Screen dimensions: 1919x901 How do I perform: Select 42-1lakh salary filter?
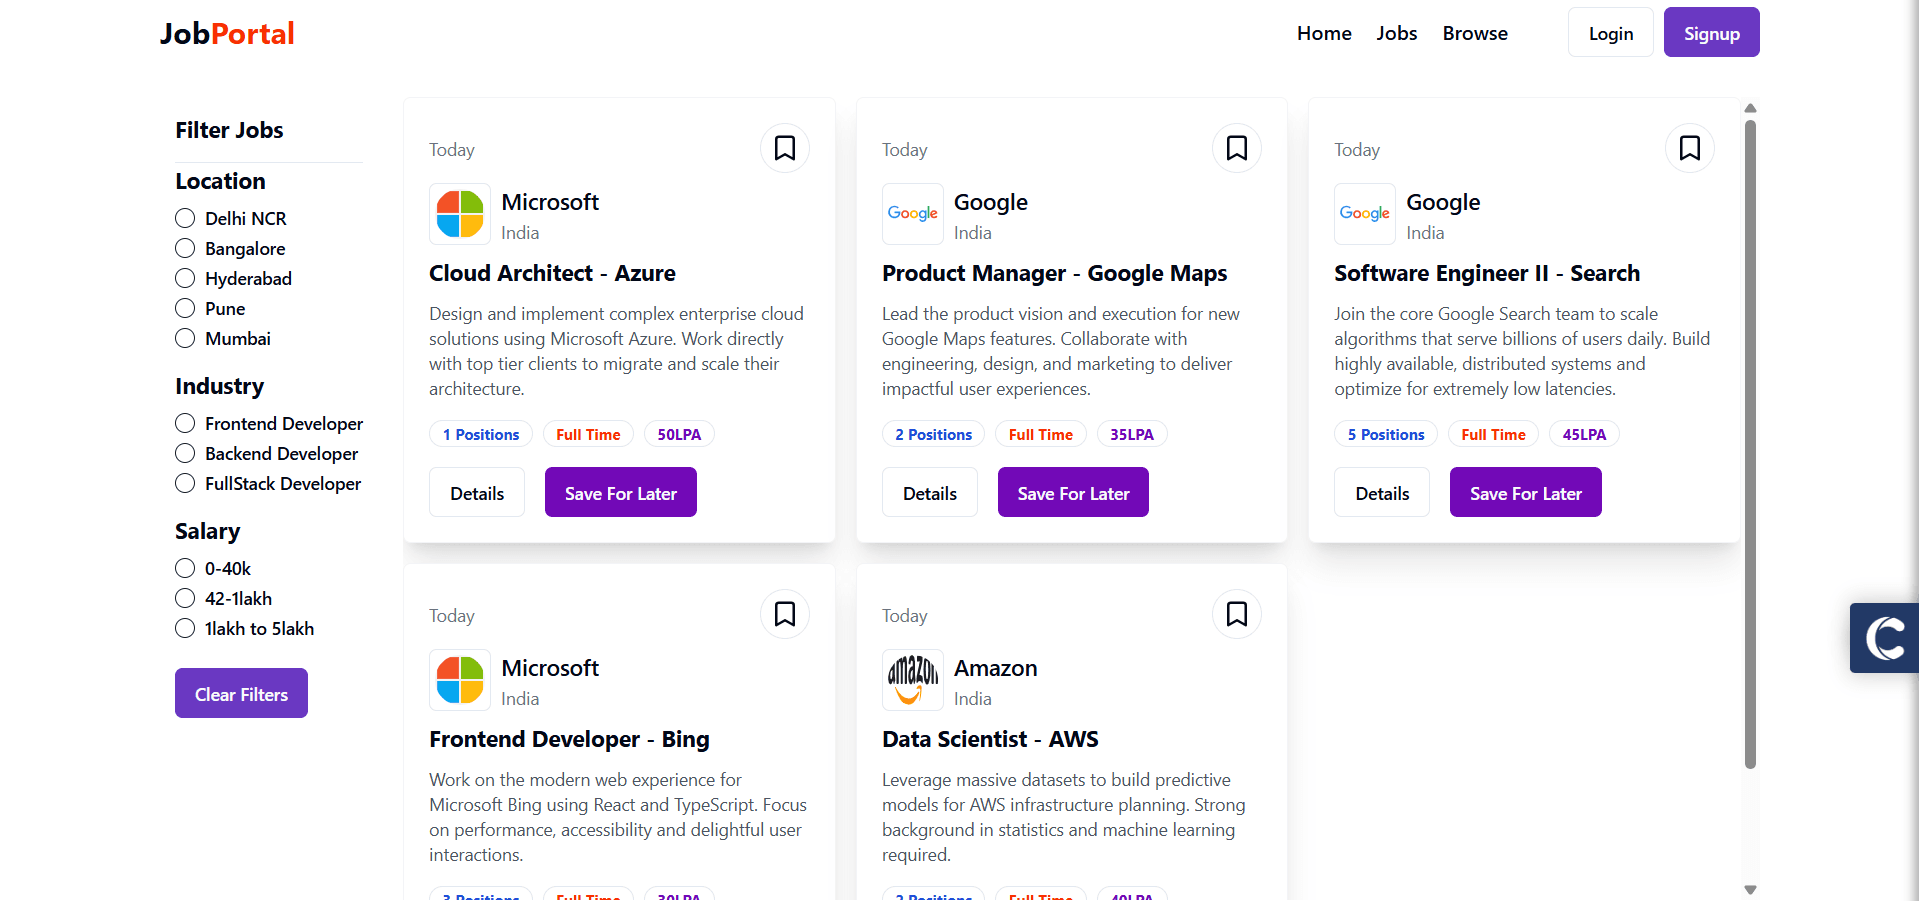point(185,598)
